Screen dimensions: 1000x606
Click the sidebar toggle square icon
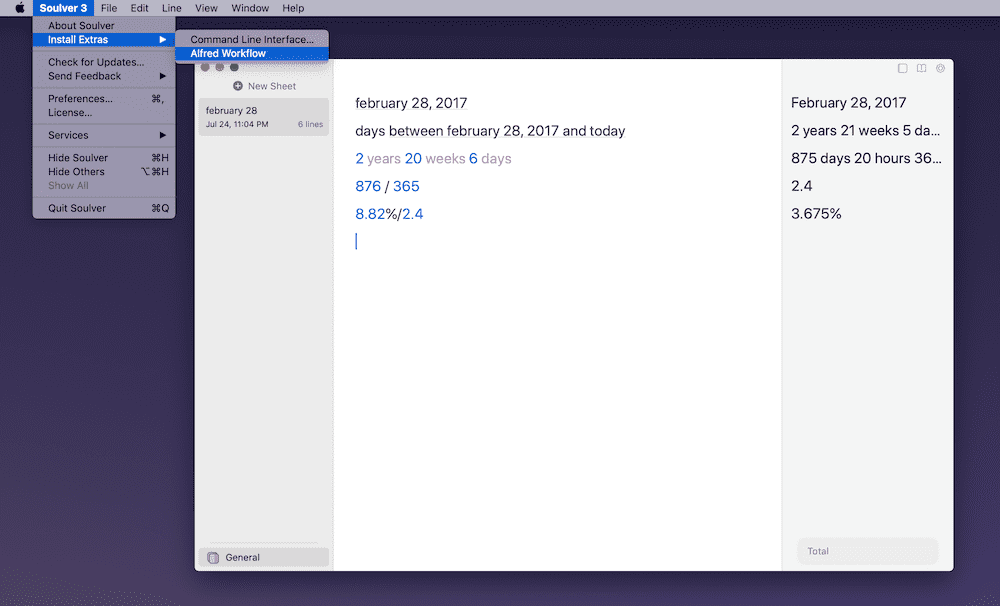pyautogui.click(x=902, y=68)
